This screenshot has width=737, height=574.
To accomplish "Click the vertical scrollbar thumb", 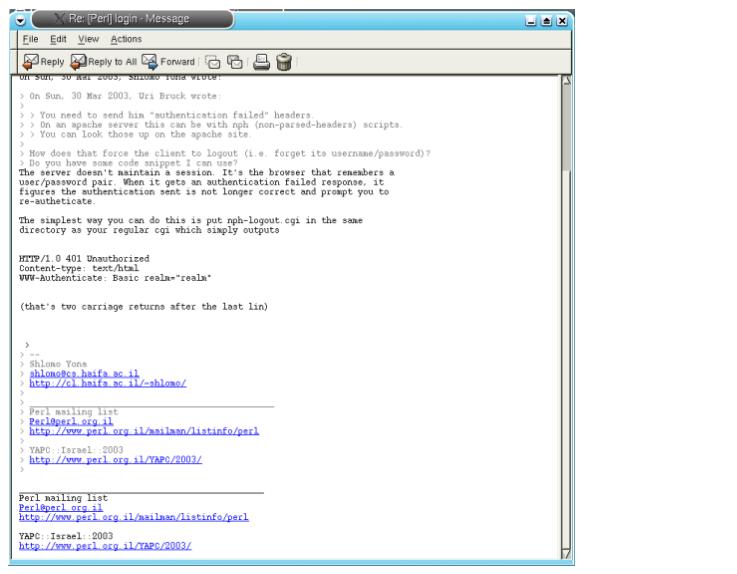I will coord(567,130).
